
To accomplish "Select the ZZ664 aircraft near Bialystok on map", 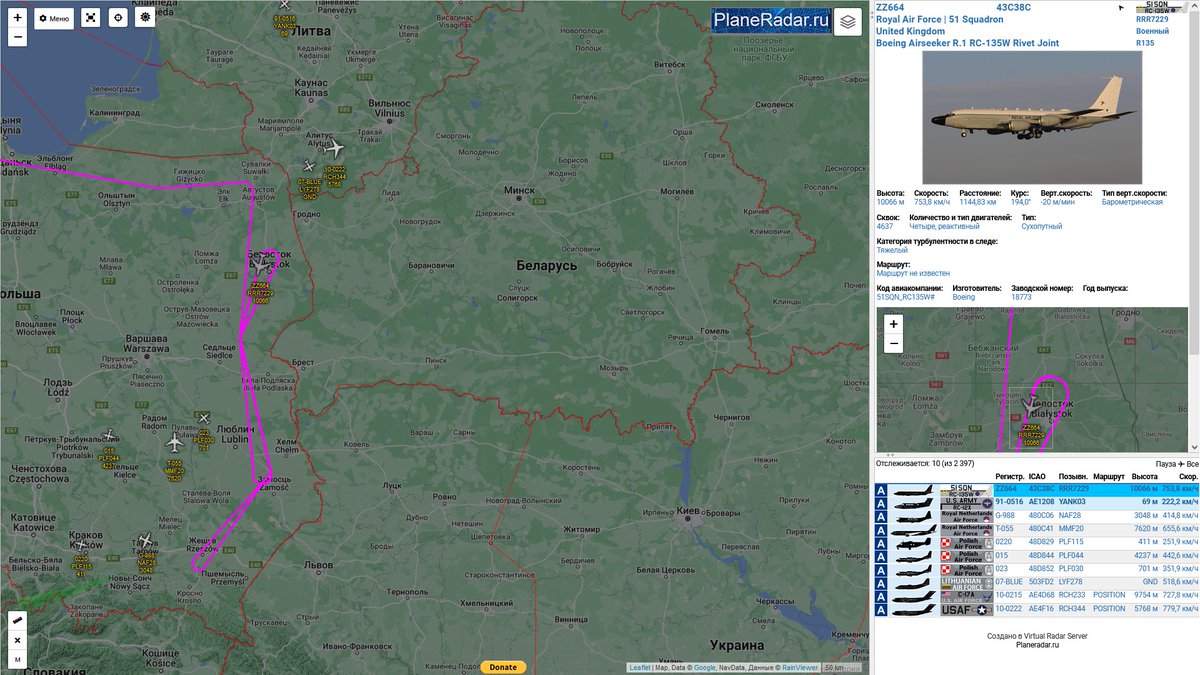I will pos(262,265).
